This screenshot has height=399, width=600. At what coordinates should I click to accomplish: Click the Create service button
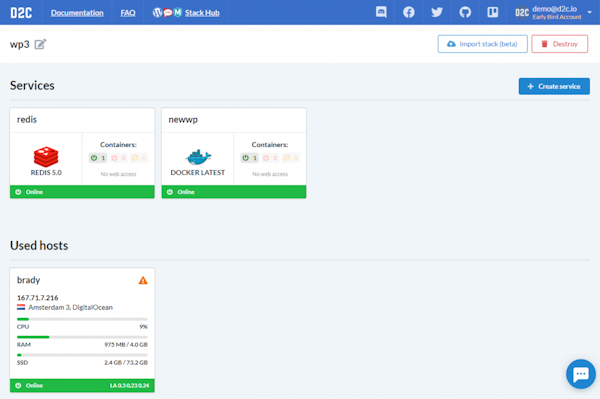click(554, 86)
